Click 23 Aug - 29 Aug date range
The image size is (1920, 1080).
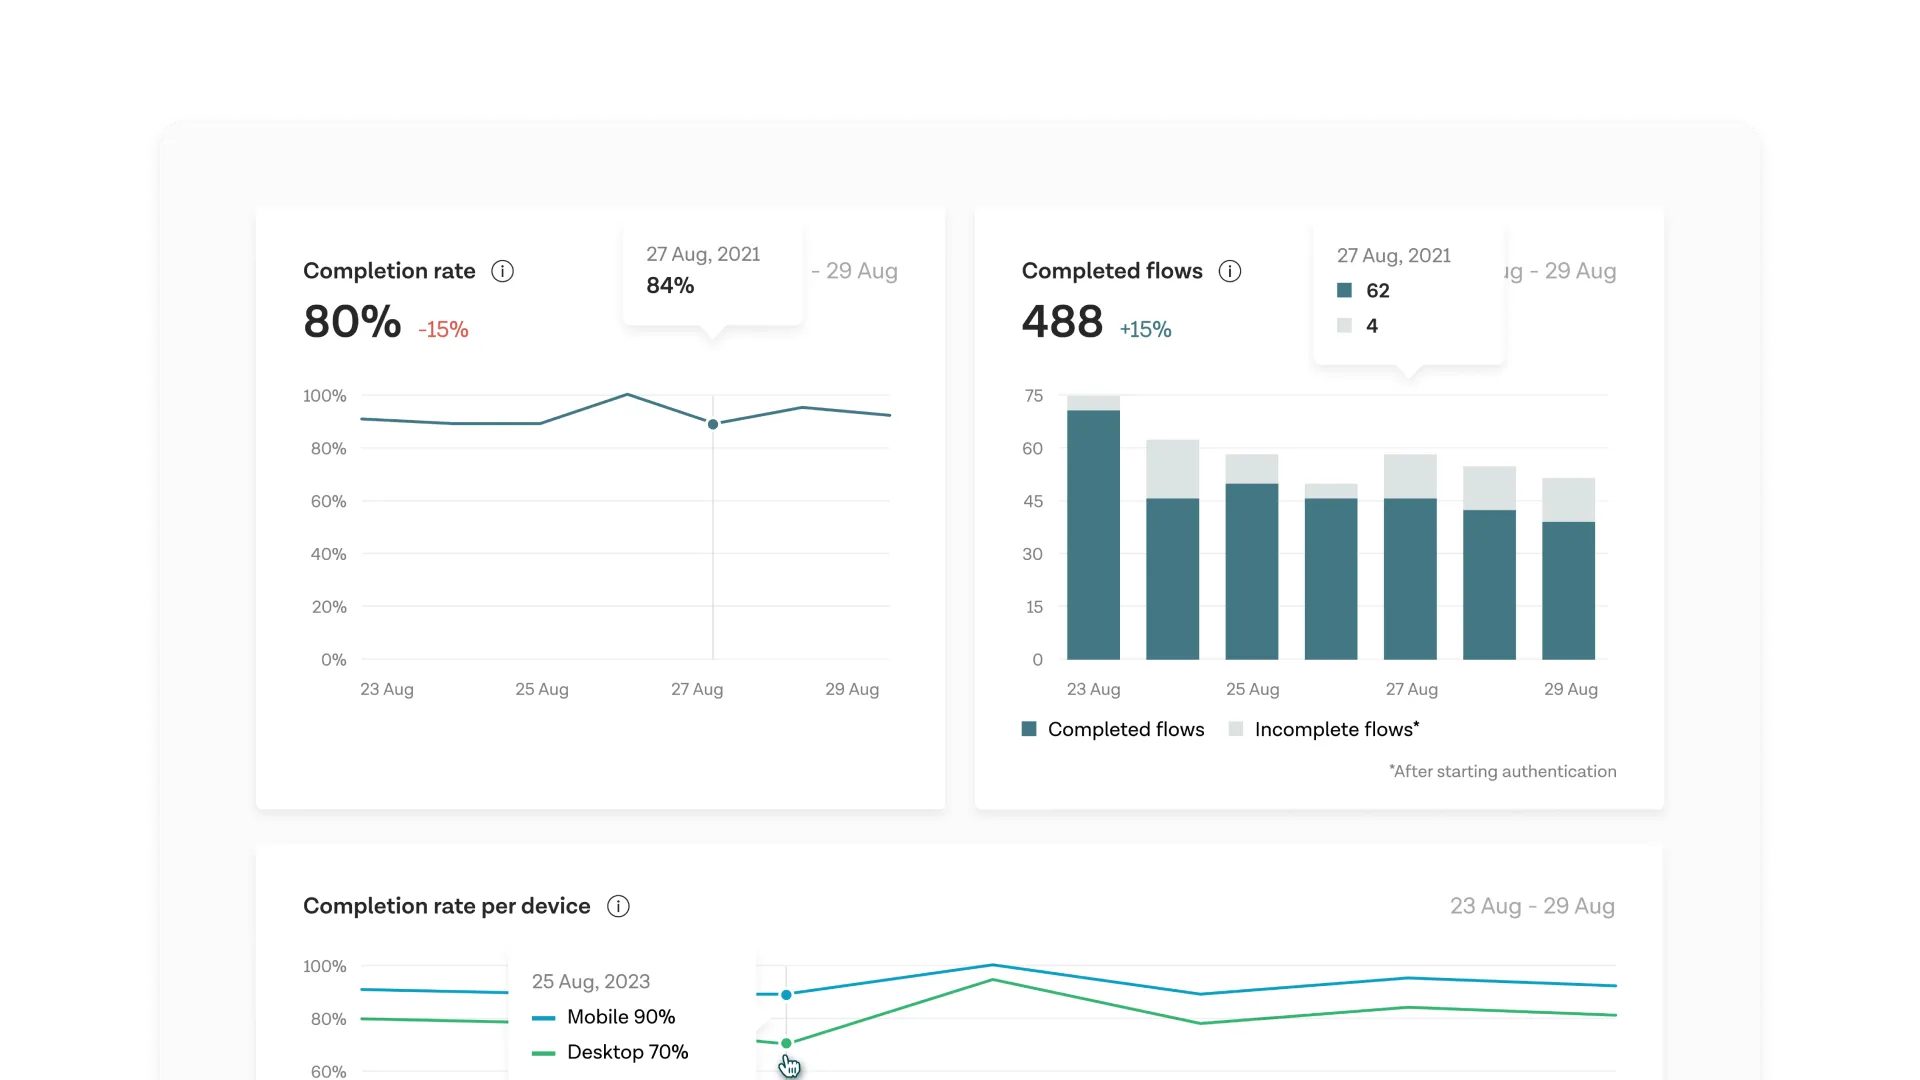click(x=1531, y=906)
